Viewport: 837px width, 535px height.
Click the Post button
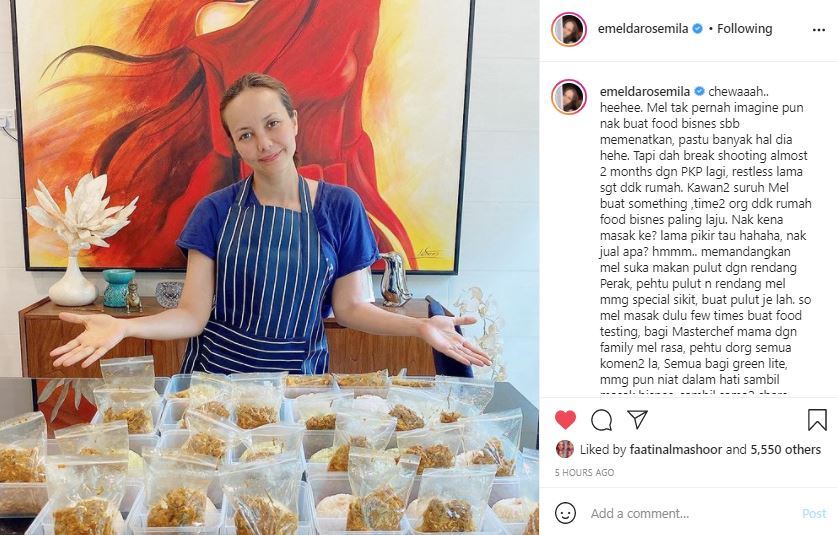(x=814, y=514)
